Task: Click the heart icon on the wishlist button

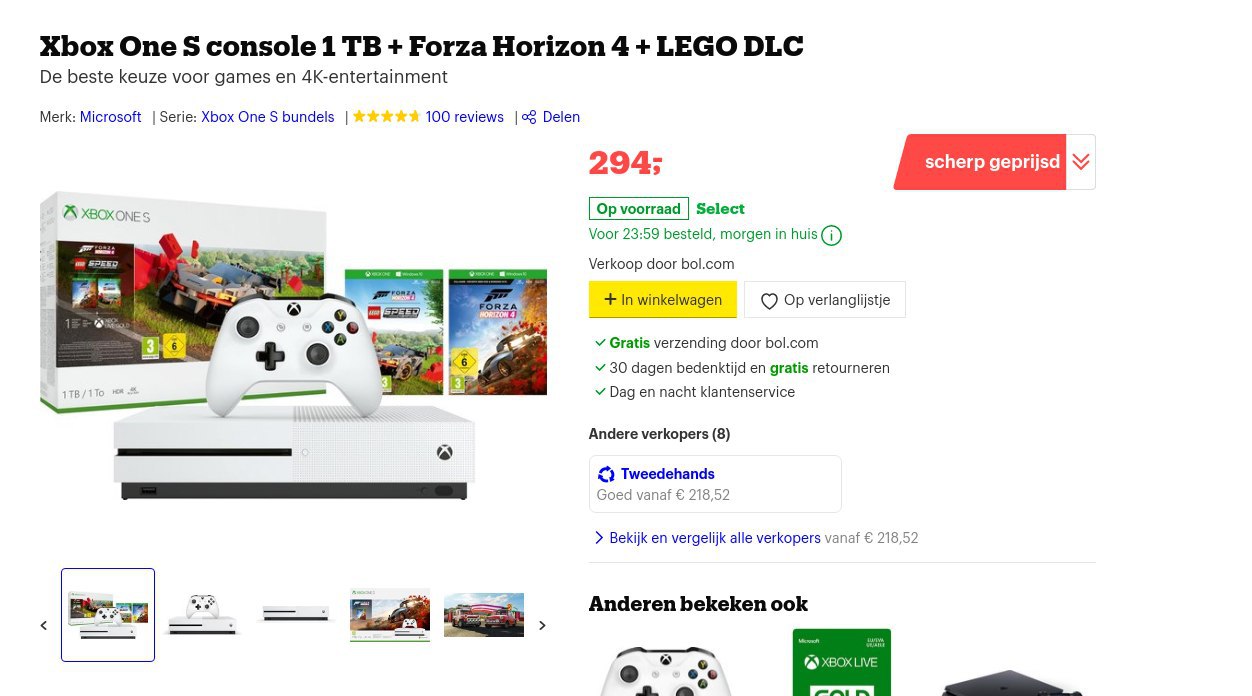Action: [769, 301]
